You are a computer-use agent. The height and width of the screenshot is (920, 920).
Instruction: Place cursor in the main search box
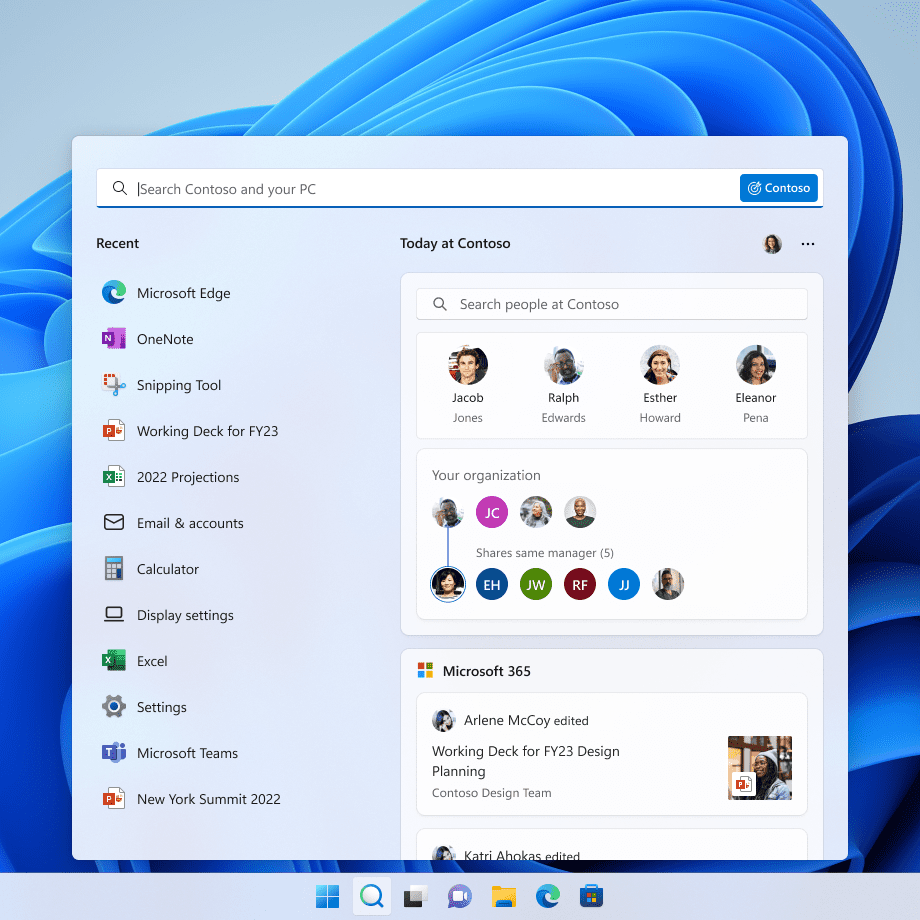[400, 188]
